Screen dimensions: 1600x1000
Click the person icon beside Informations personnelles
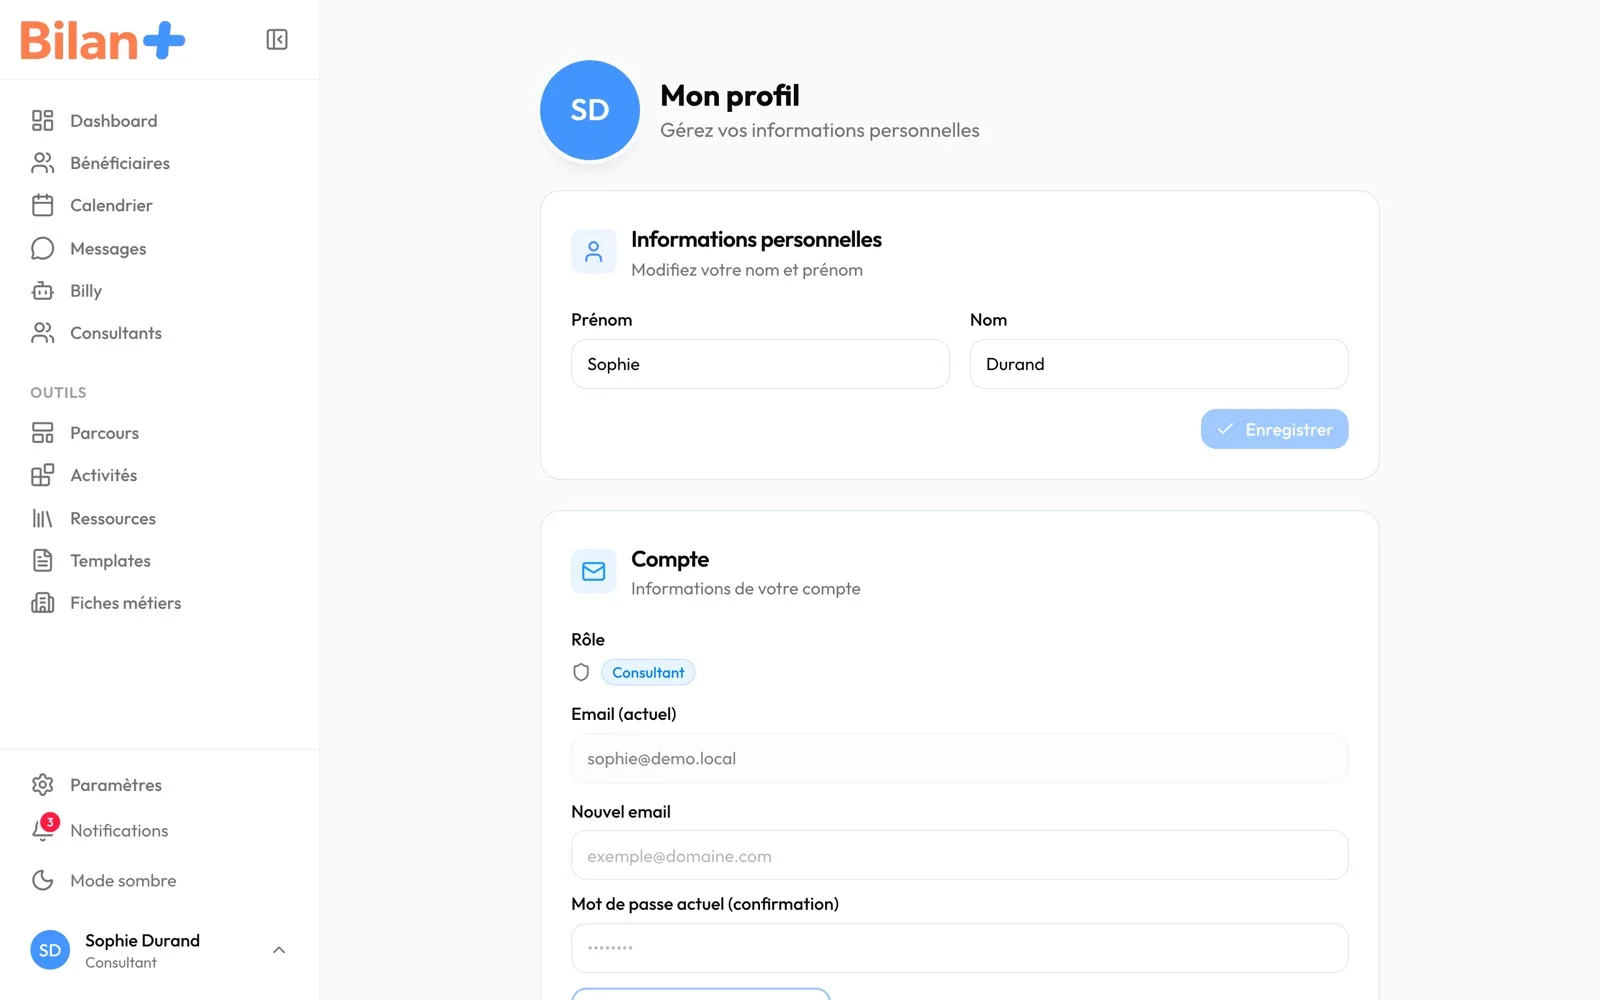click(x=594, y=252)
